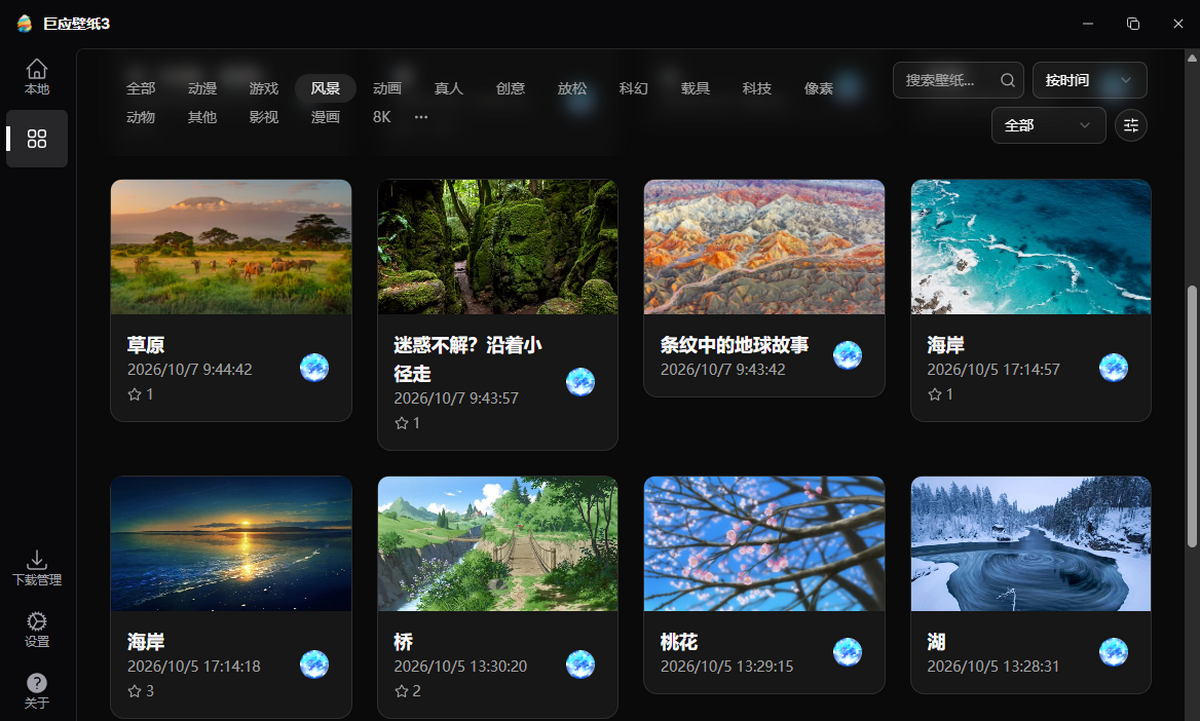Click the author avatar on 湖 card

(x=1114, y=652)
